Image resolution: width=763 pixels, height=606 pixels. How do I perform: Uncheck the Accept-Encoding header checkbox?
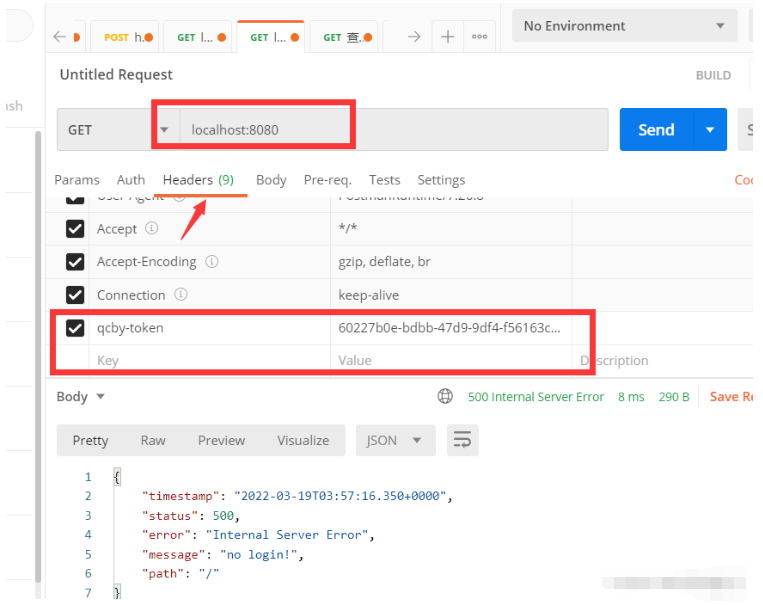tap(75, 262)
